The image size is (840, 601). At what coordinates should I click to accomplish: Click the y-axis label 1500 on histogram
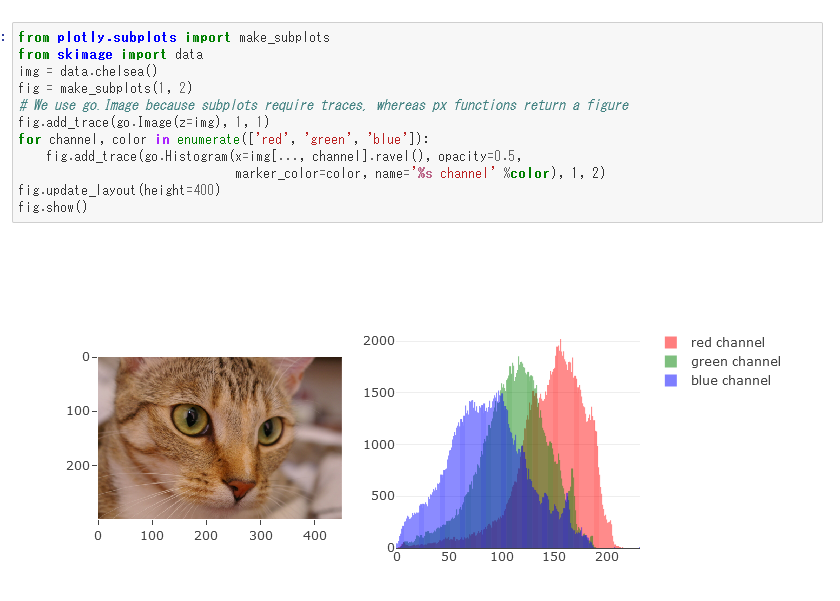379,393
